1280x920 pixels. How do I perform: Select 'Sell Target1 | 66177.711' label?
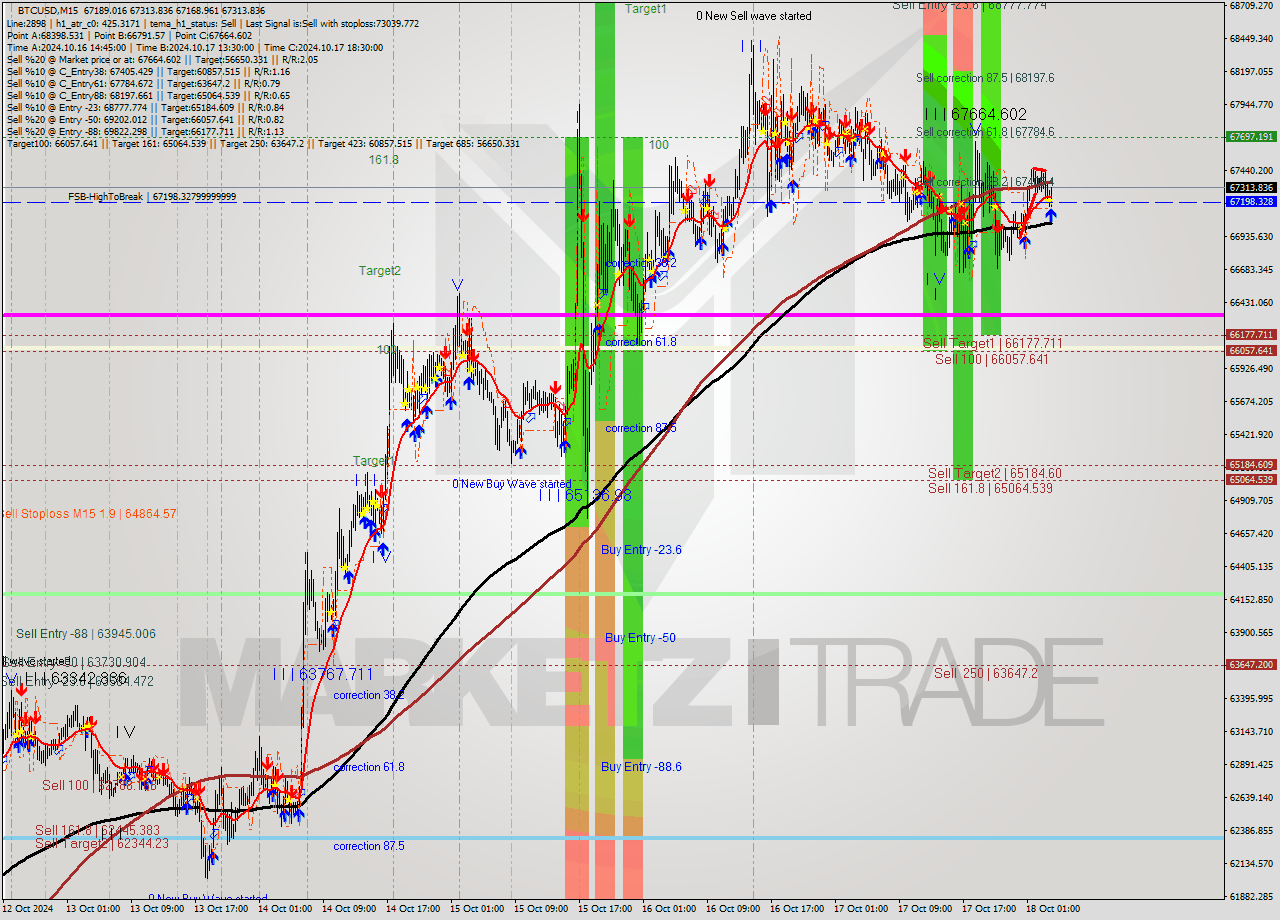click(x=992, y=343)
